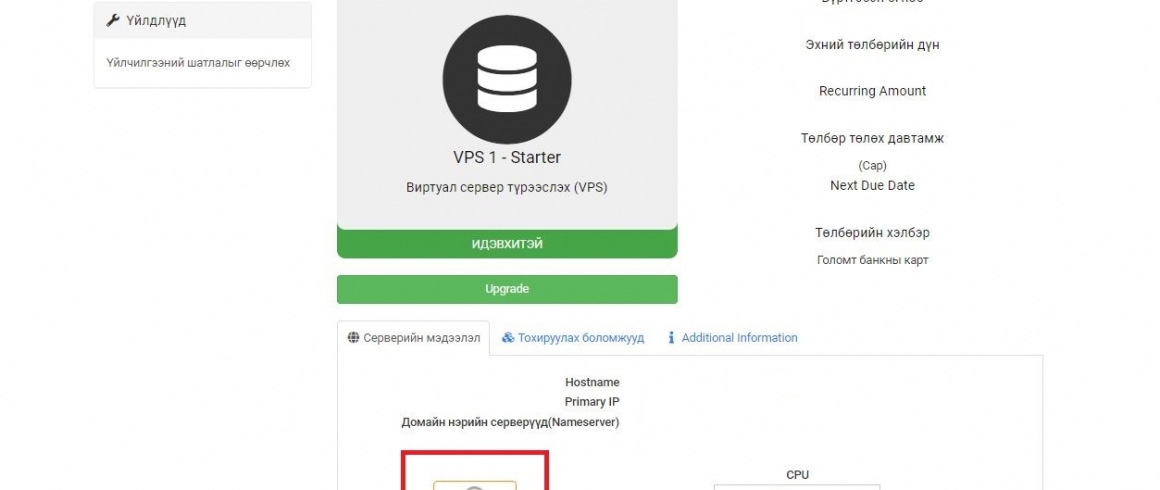Switch to the Серверийн мэдээлэл tab

tap(414, 338)
